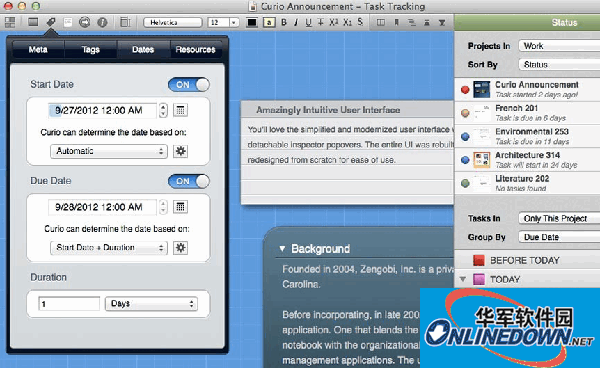Click the layout columns icon beside Helvetica

point(125,22)
